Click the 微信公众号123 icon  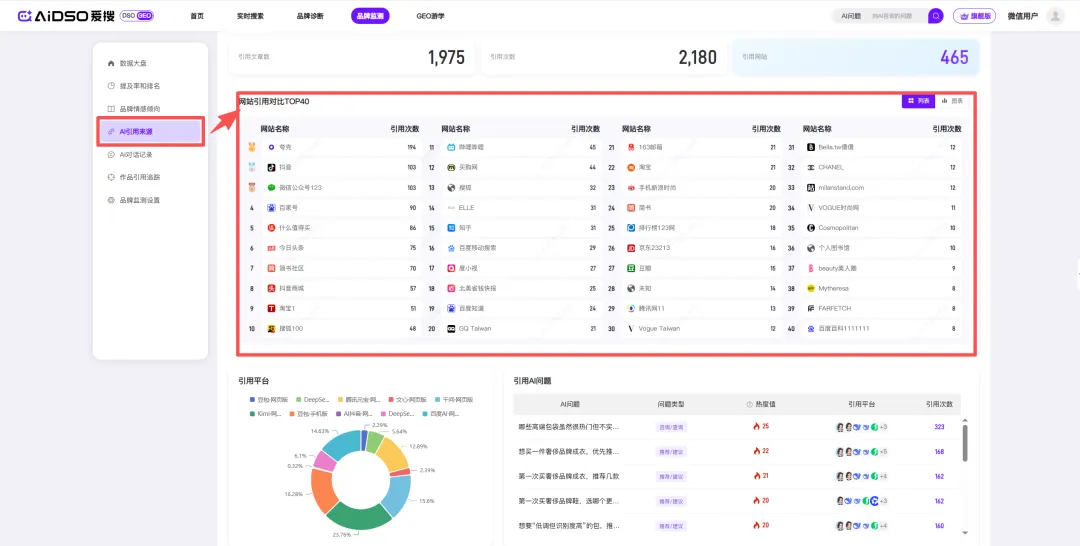coord(271,187)
